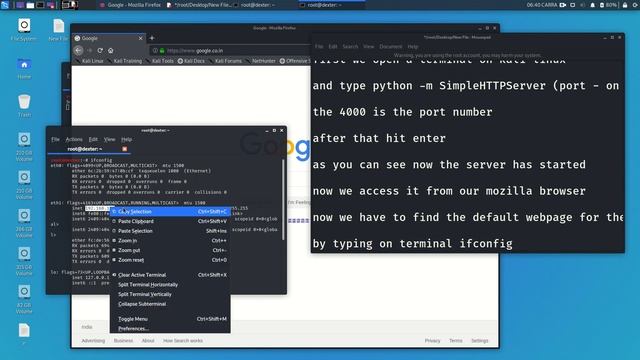This screenshot has width=640, height=360.
Task: Open the terminal File menu
Action: pyautogui.click(x=55, y=139)
